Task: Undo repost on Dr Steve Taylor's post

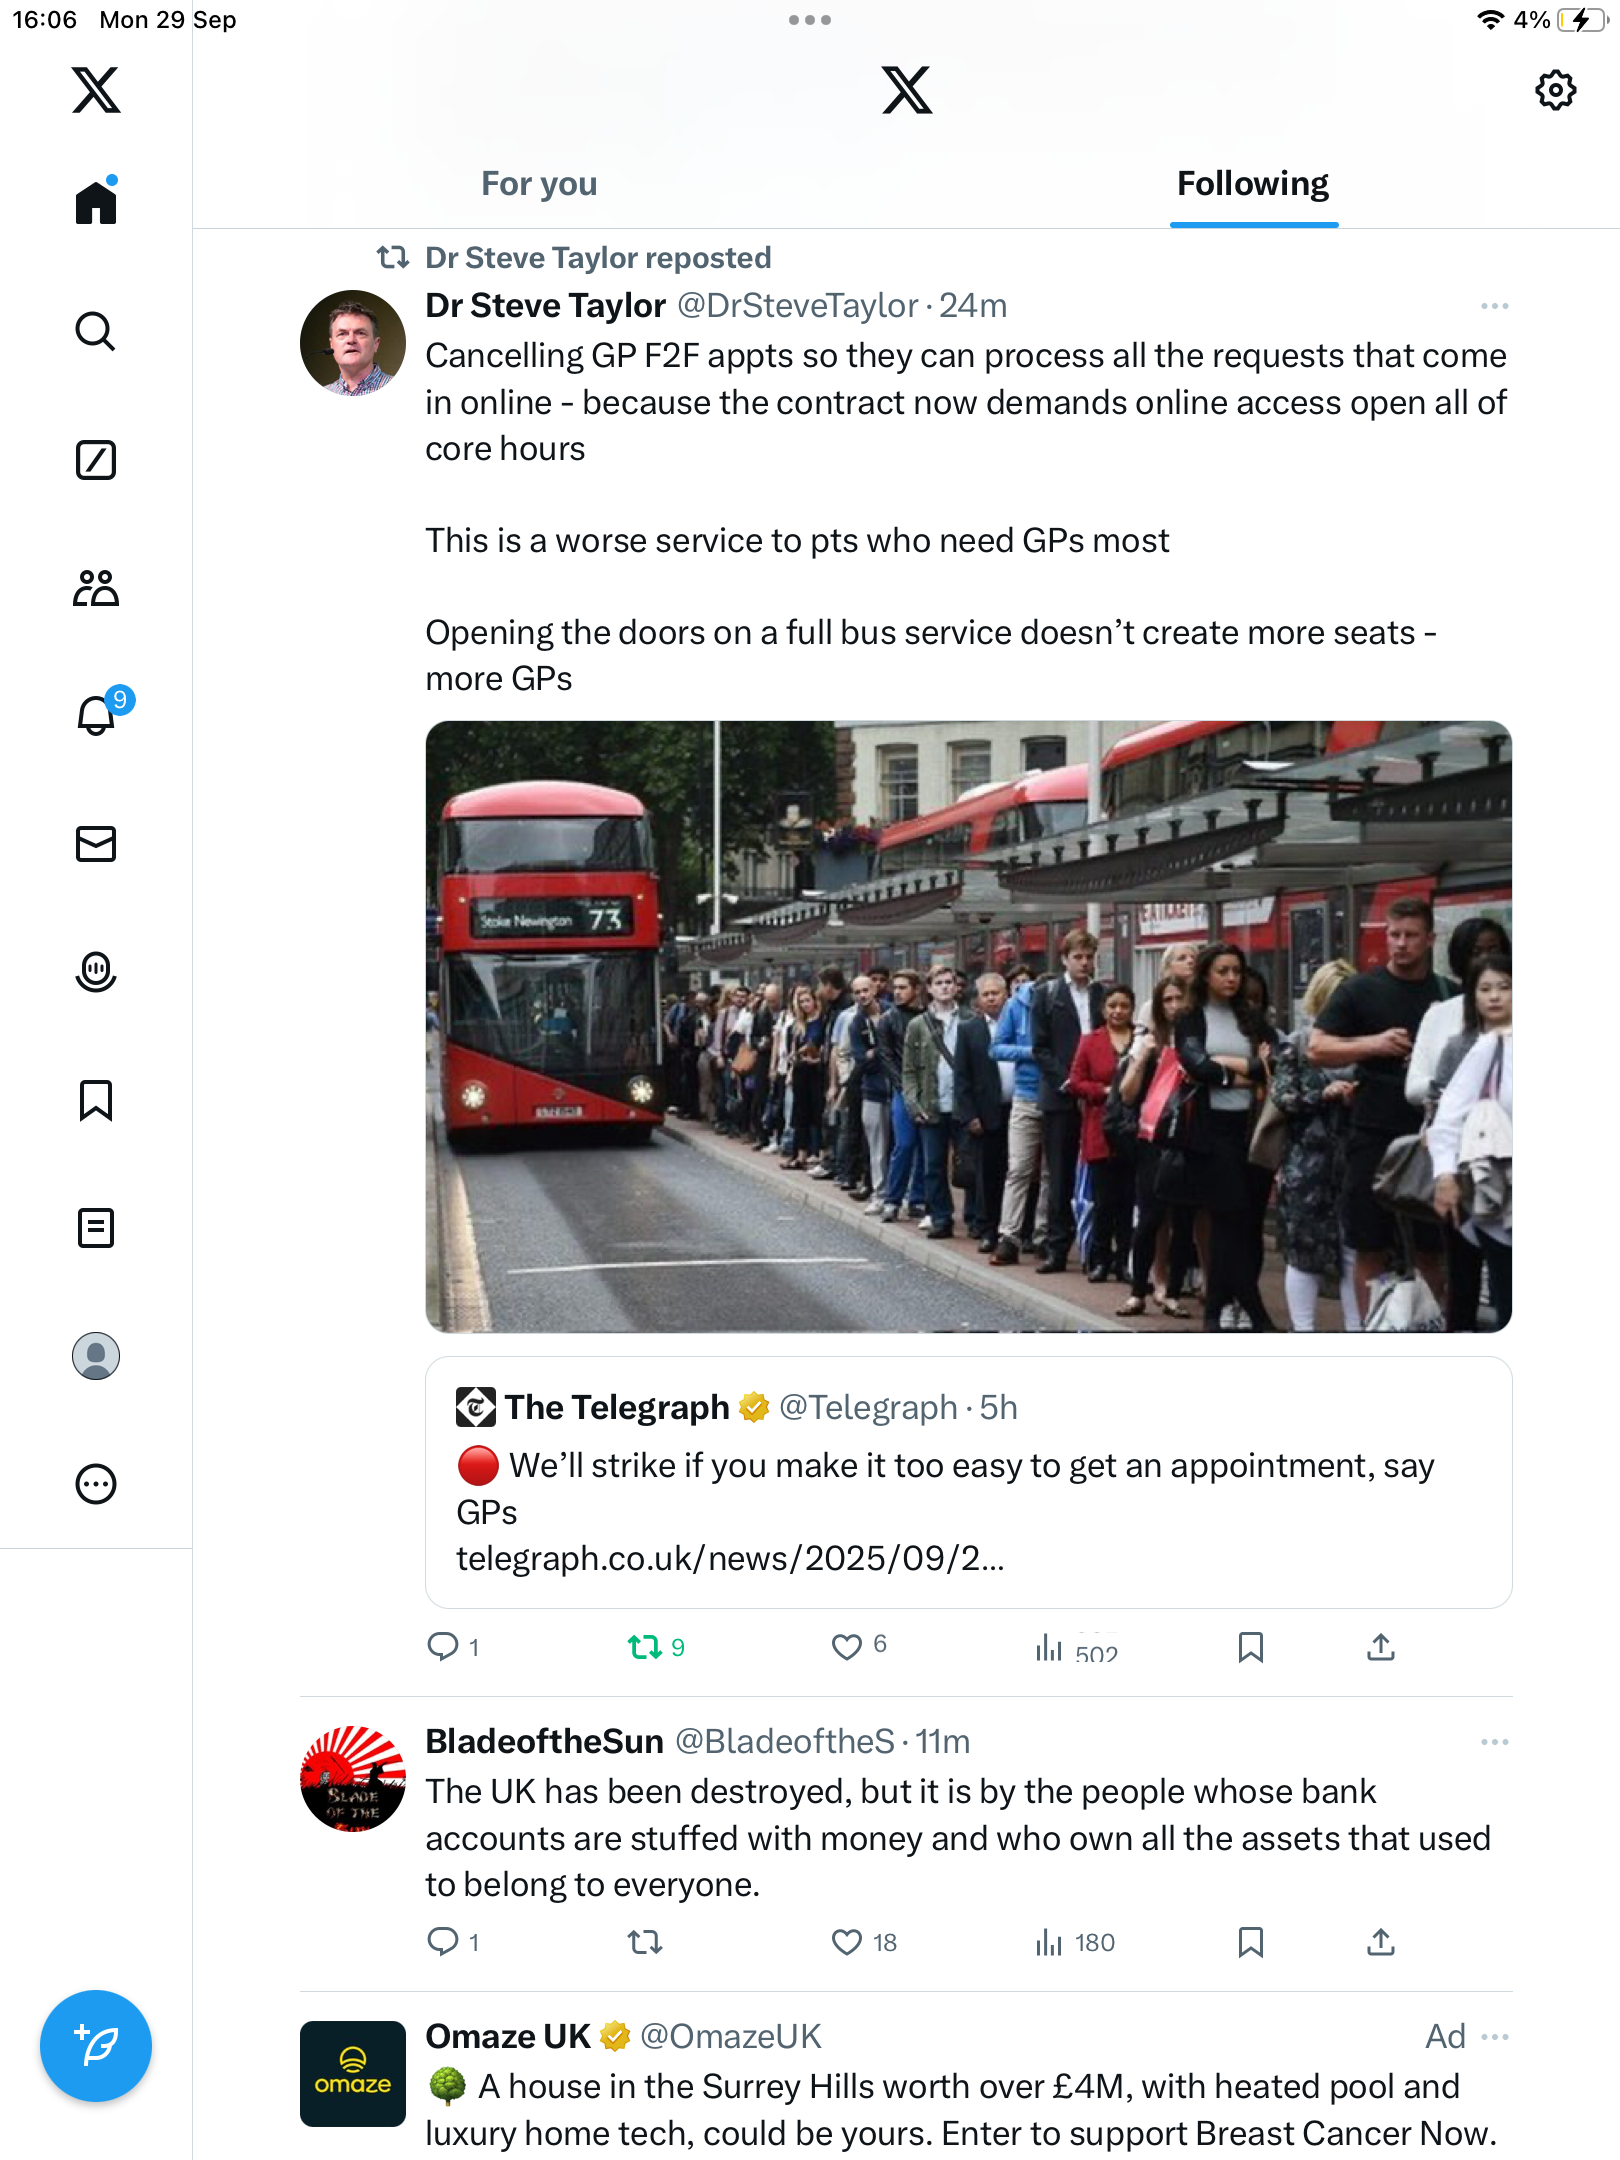Action: click(x=645, y=1646)
